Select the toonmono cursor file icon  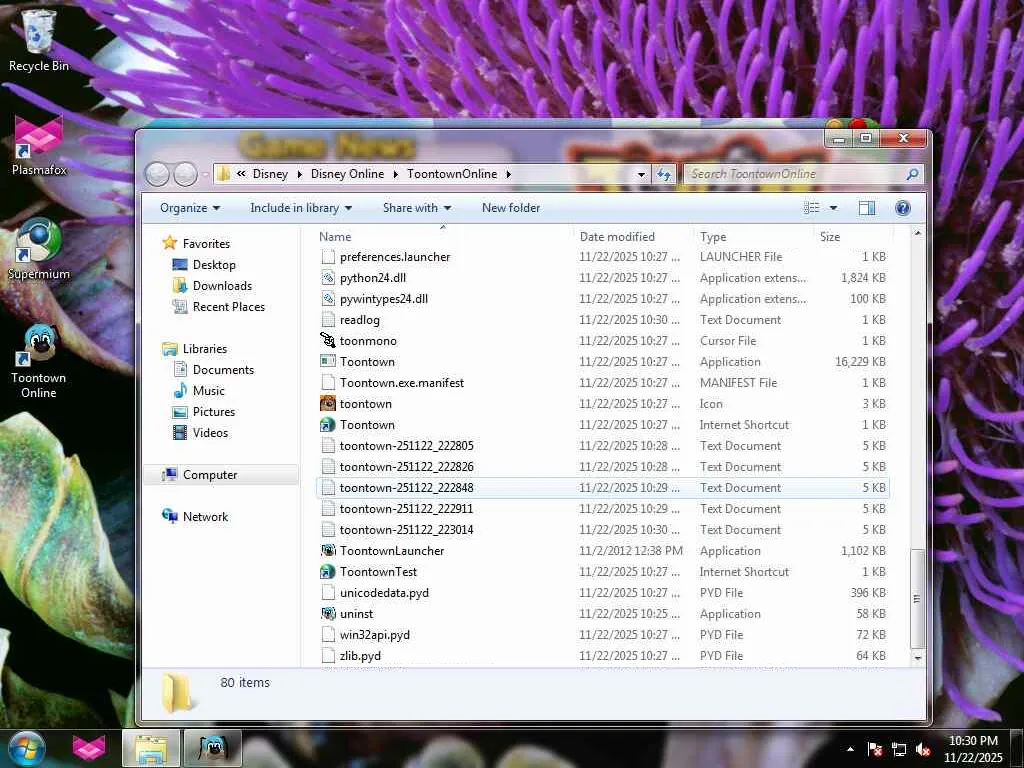(328, 340)
